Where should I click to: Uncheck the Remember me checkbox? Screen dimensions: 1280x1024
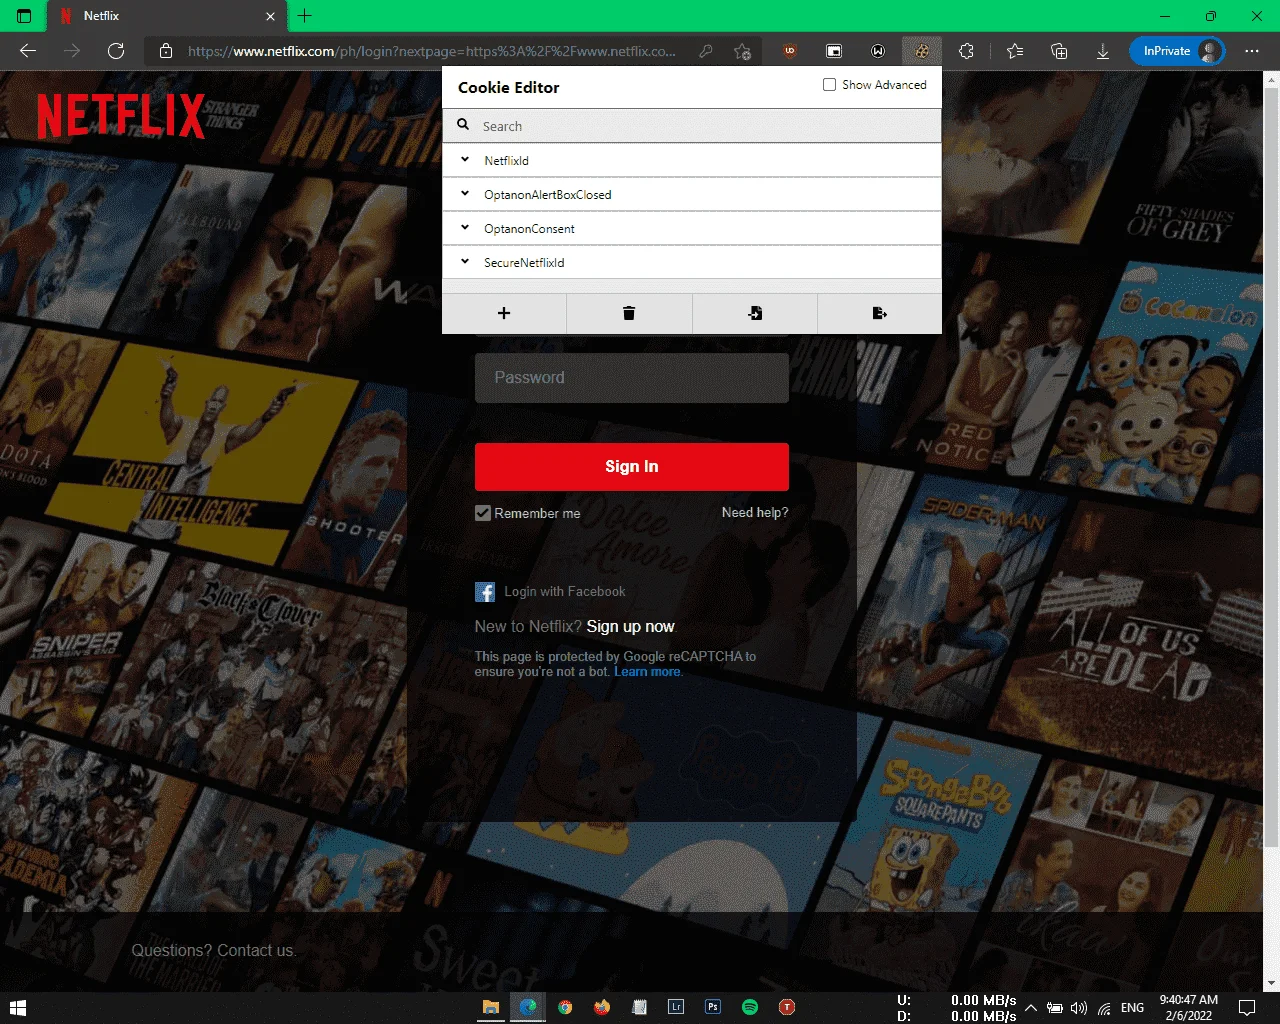pos(483,513)
